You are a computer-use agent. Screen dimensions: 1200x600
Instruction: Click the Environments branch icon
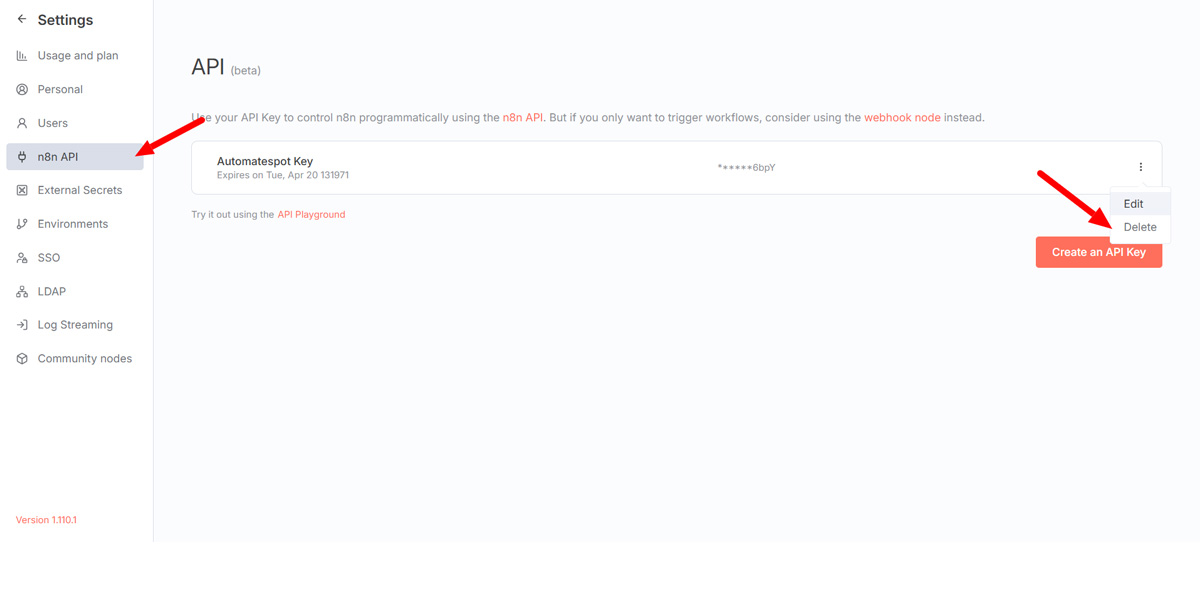click(x=22, y=224)
